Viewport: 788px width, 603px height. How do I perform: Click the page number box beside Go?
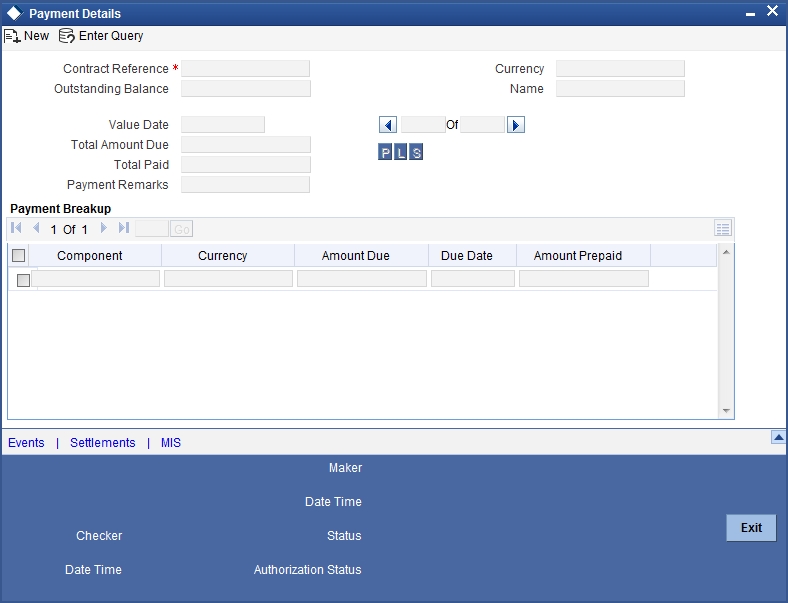pyautogui.click(x=152, y=229)
